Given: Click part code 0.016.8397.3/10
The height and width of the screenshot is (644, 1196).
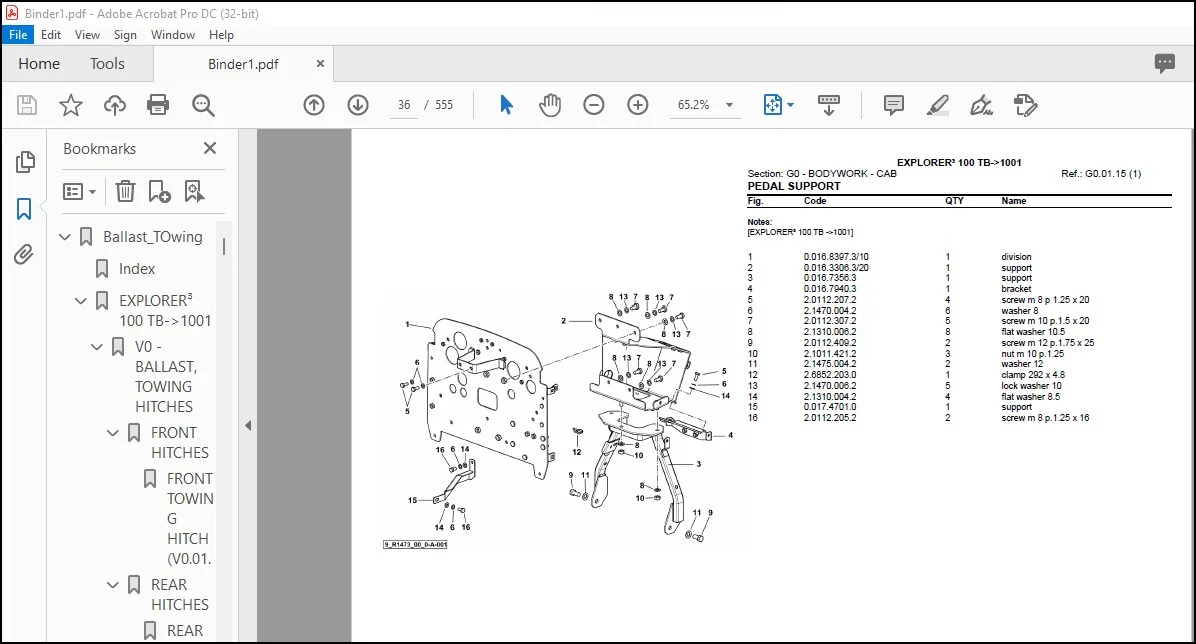Looking at the screenshot, I should pyautogui.click(x=836, y=257).
